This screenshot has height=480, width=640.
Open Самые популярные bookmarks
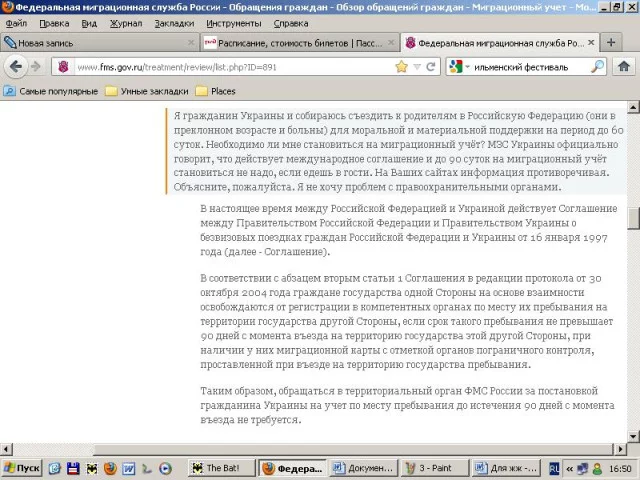tap(51, 91)
